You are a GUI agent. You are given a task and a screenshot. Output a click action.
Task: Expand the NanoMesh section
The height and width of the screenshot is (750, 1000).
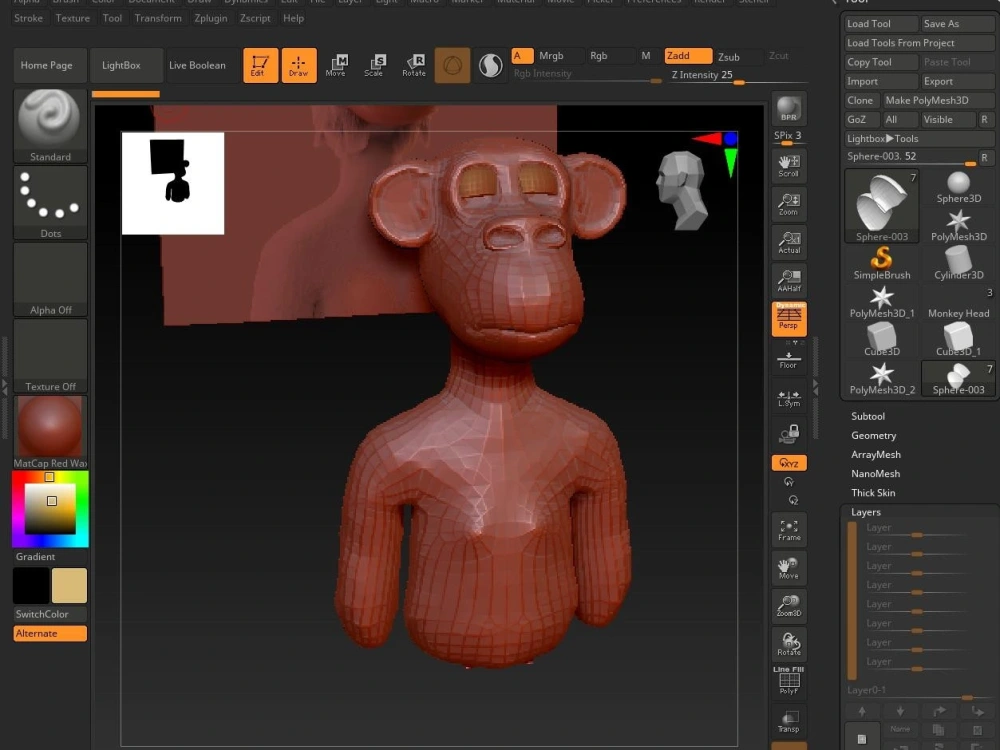[876, 474]
